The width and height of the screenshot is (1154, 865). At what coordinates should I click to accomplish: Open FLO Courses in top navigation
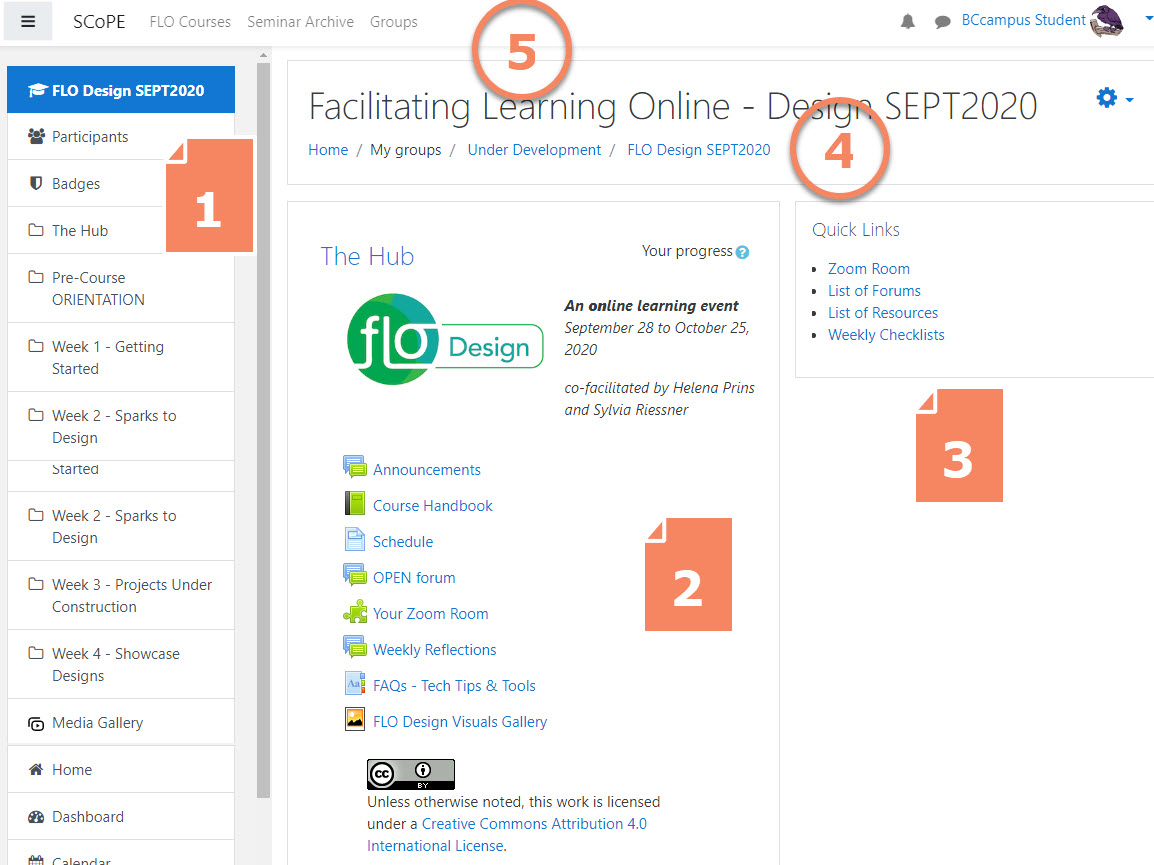pyautogui.click(x=190, y=22)
